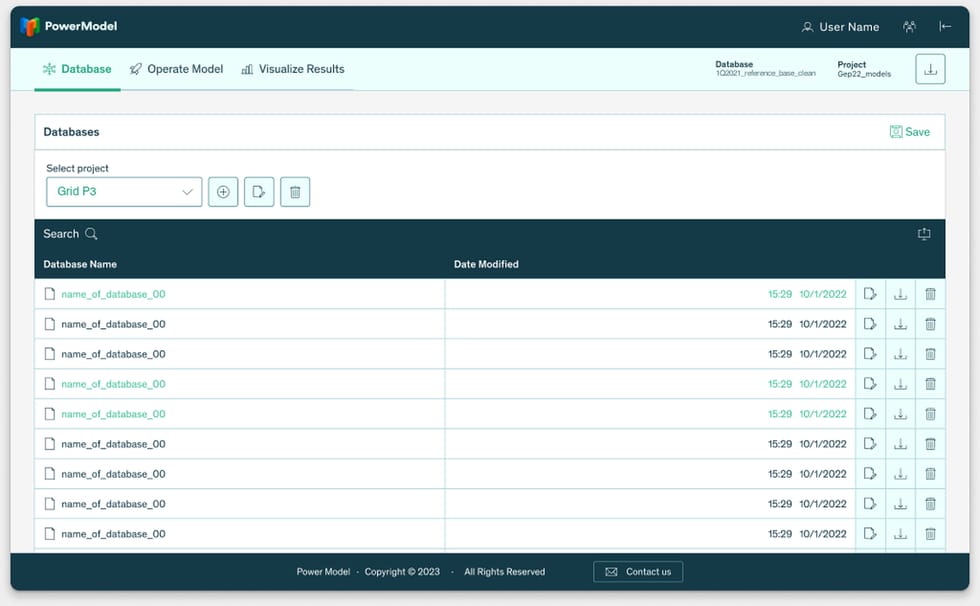Download the database in the seventh row

[x=900, y=474]
